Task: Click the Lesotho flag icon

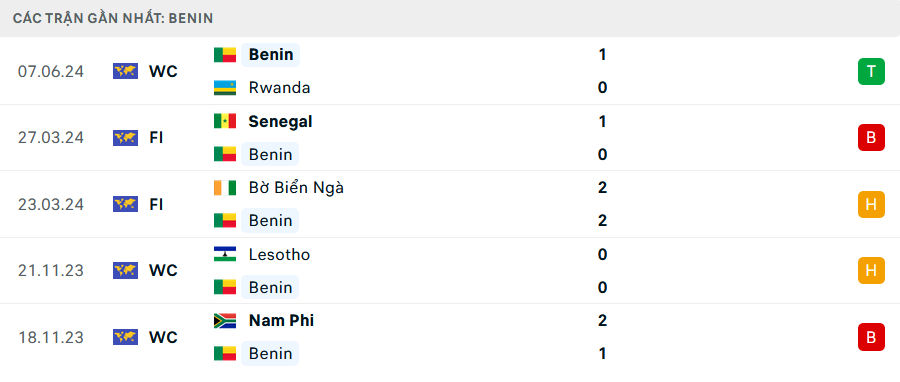Action: click(225, 254)
